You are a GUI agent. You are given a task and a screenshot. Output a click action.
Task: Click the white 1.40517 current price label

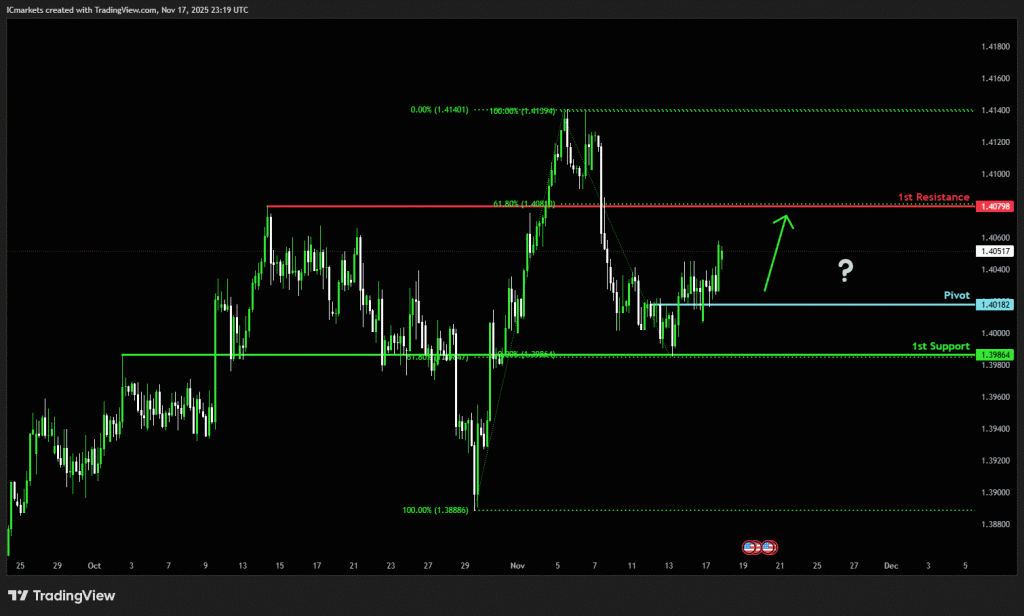point(996,252)
